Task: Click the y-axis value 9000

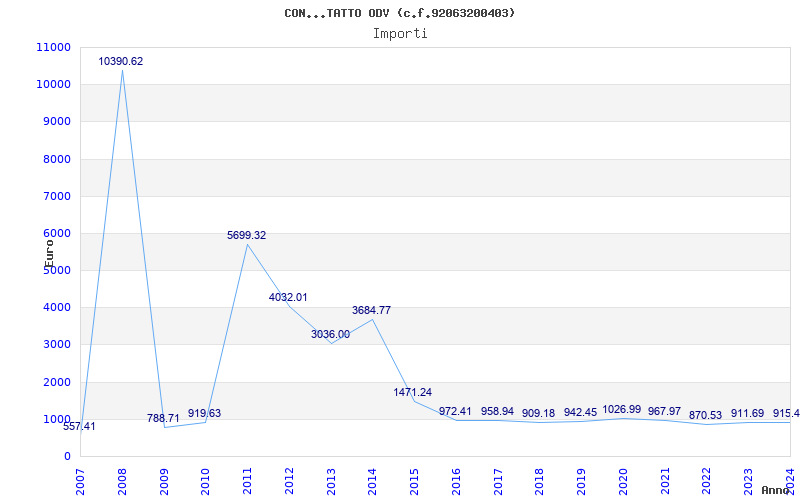Action: (x=56, y=122)
